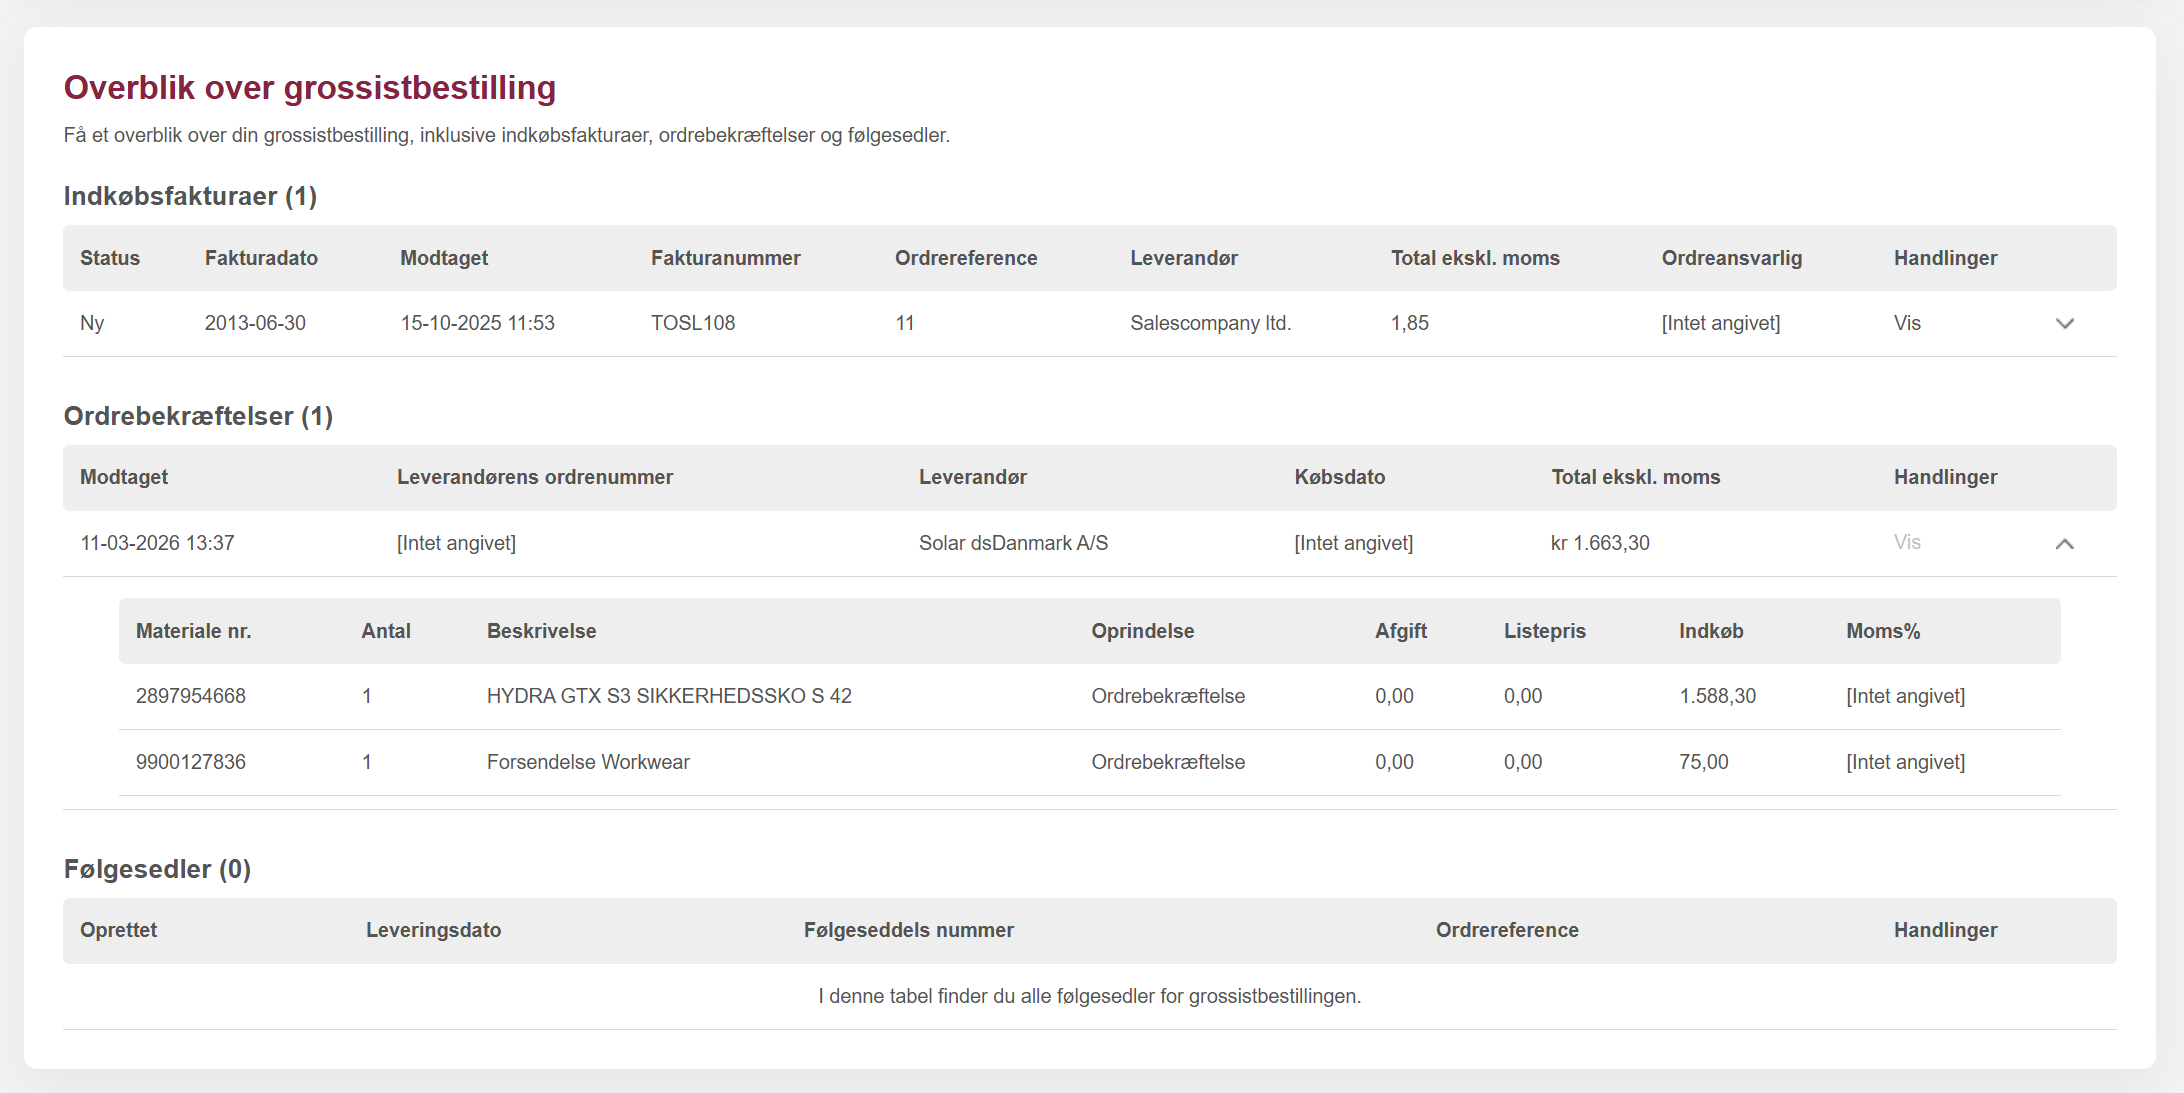2184x1093 pixels.
Task: Expand the TOSL108 invoice row chevron
Action: tap(2064, 323)
